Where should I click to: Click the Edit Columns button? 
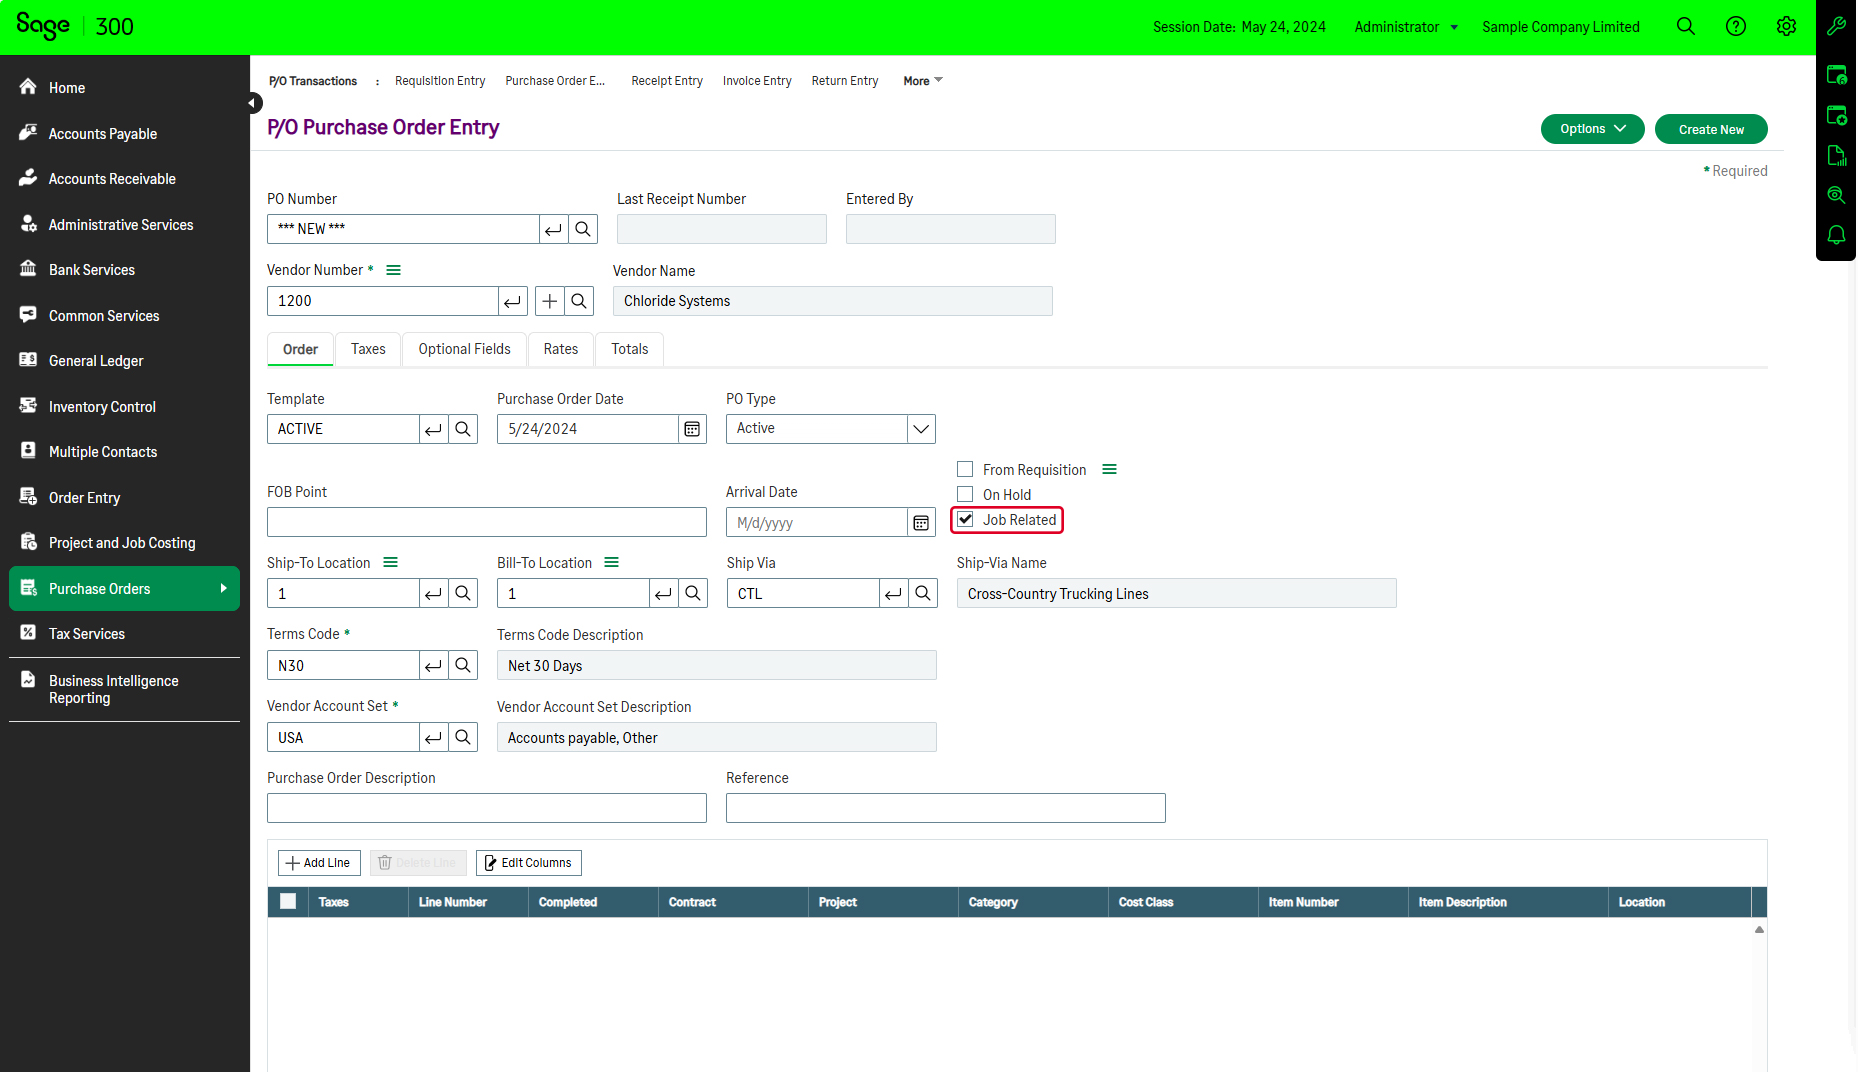(529, 863)
